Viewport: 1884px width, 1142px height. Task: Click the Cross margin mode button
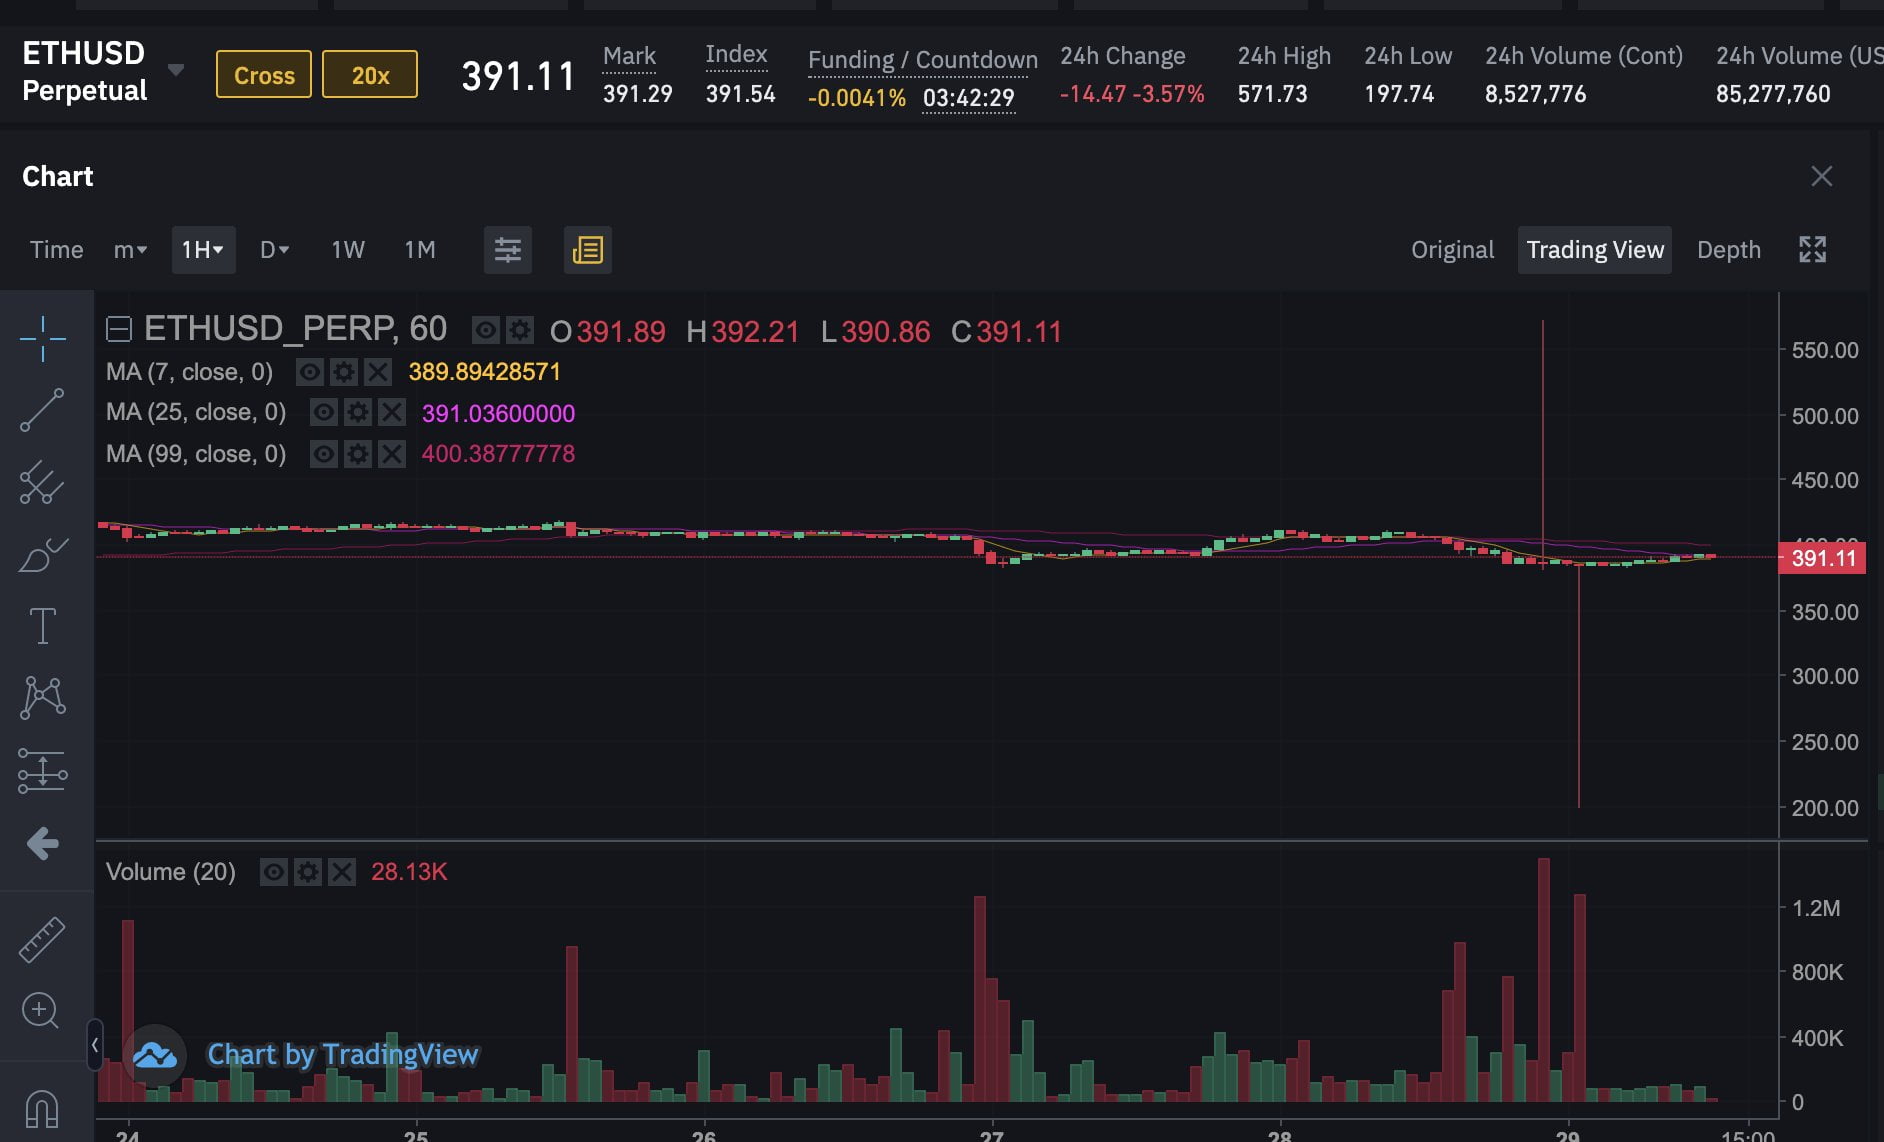click(x=264, y=75)
